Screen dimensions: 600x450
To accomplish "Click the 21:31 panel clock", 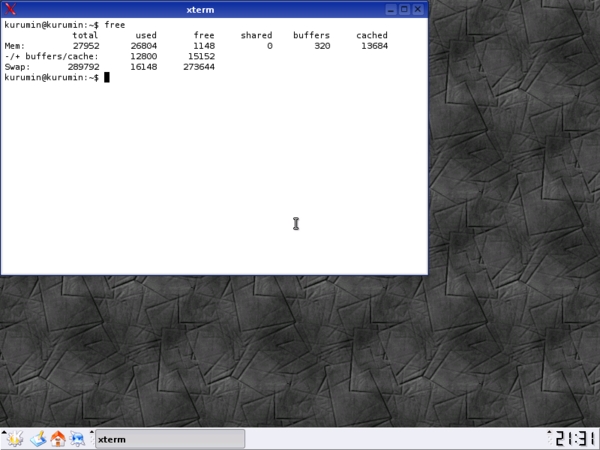I will coord(575,439).
